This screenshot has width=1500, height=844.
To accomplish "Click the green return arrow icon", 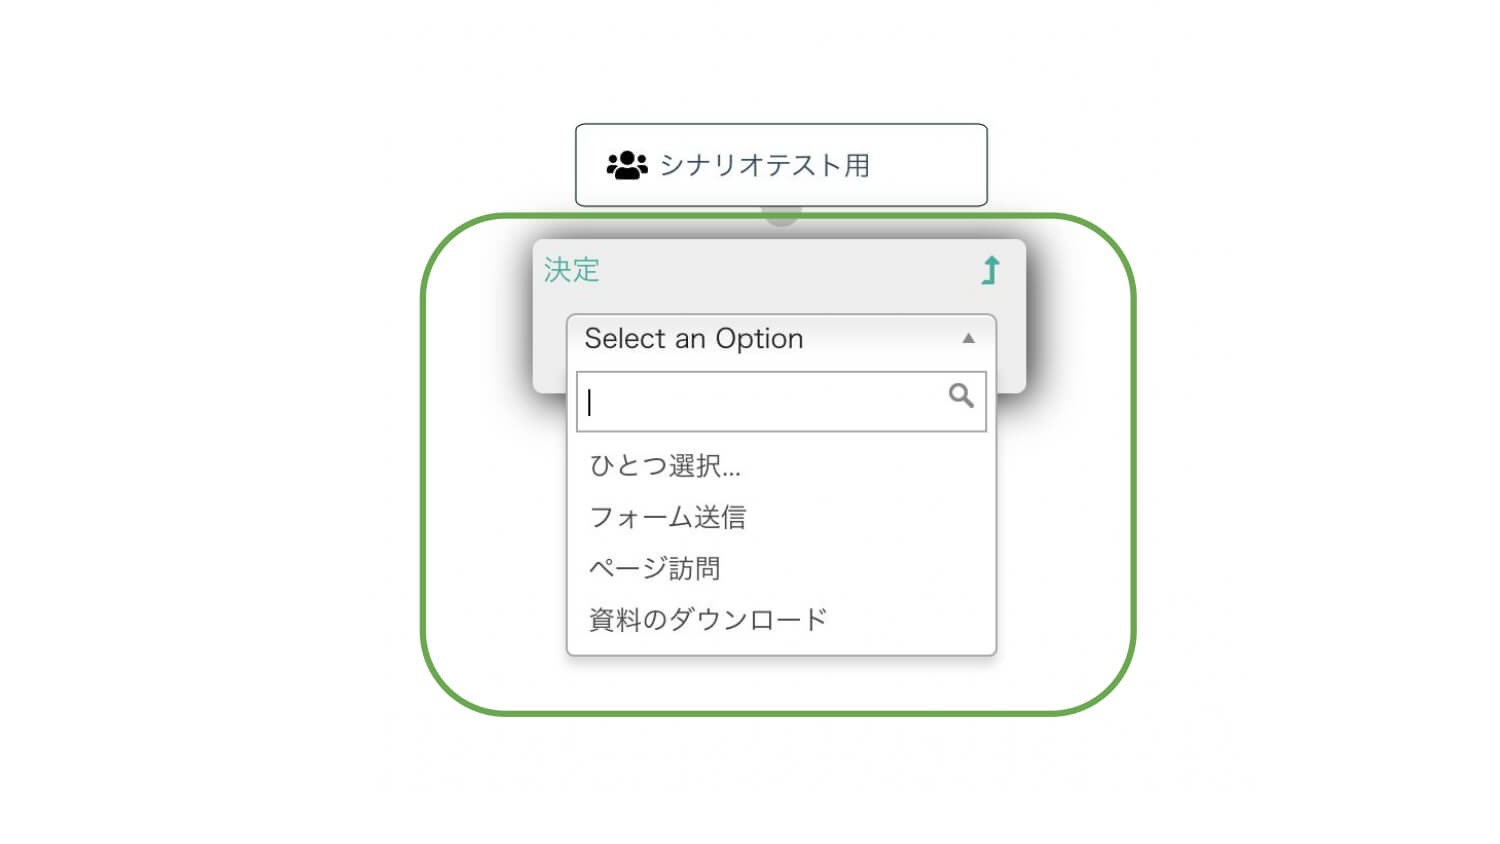I will pyautogui.click(x=990, y=270).
